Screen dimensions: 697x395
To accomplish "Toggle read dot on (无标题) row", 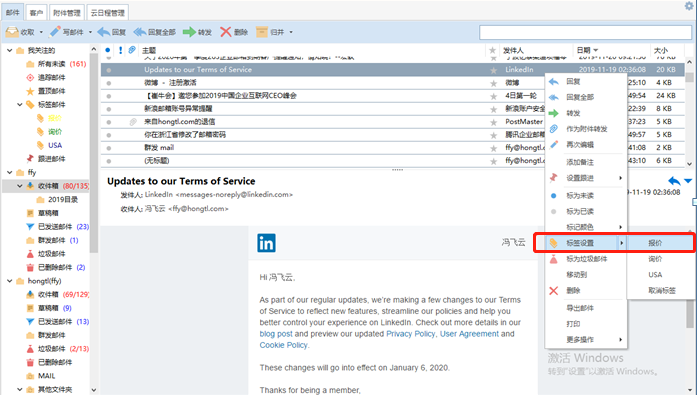I will 109,161.
